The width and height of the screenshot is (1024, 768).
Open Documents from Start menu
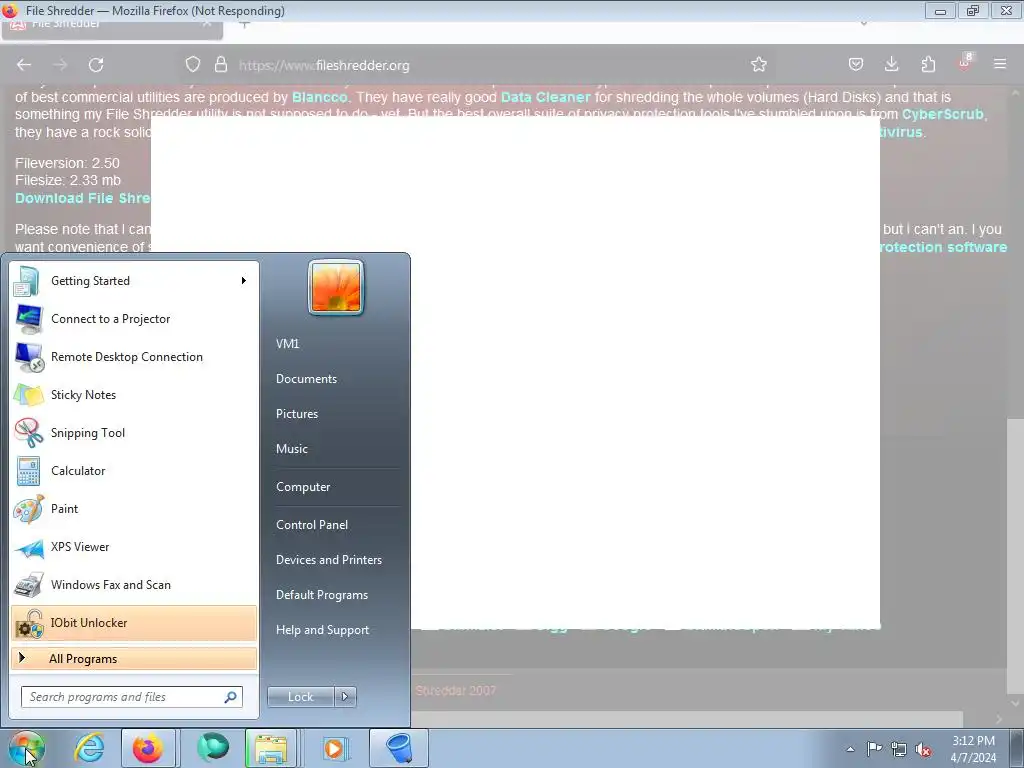coord(306,379)
